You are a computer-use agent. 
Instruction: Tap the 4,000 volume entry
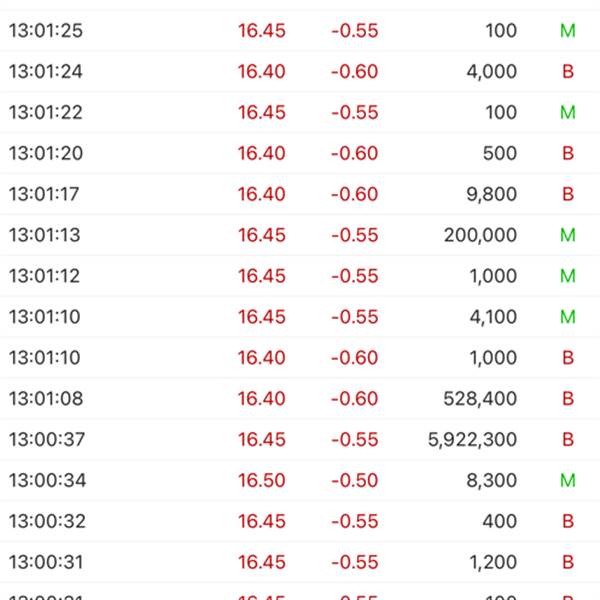(x=491, y=72)
